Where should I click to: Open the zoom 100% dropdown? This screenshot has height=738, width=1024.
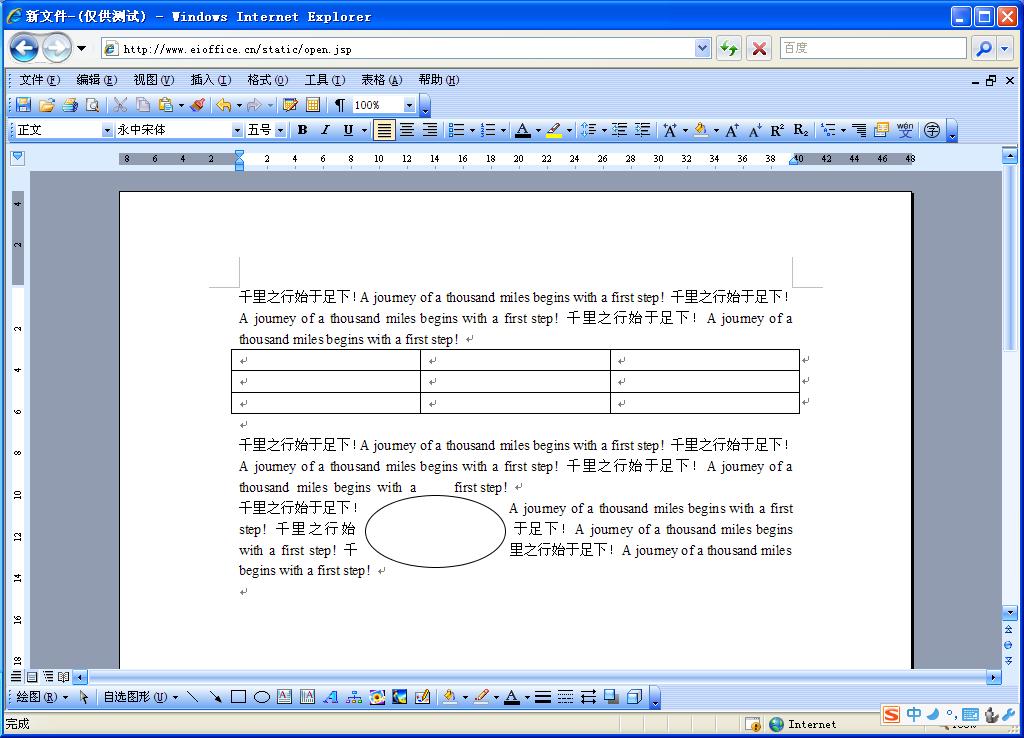point(409,104)
